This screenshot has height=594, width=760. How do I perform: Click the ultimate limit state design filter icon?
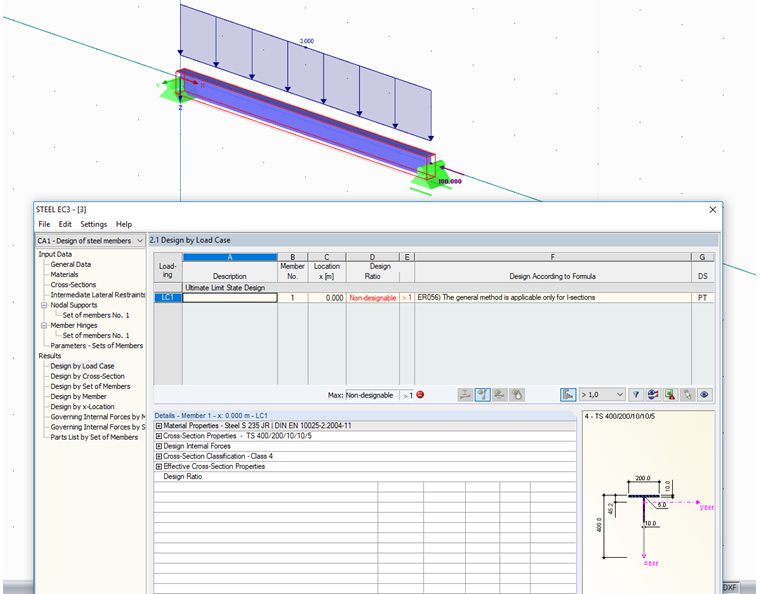[465, 395]
